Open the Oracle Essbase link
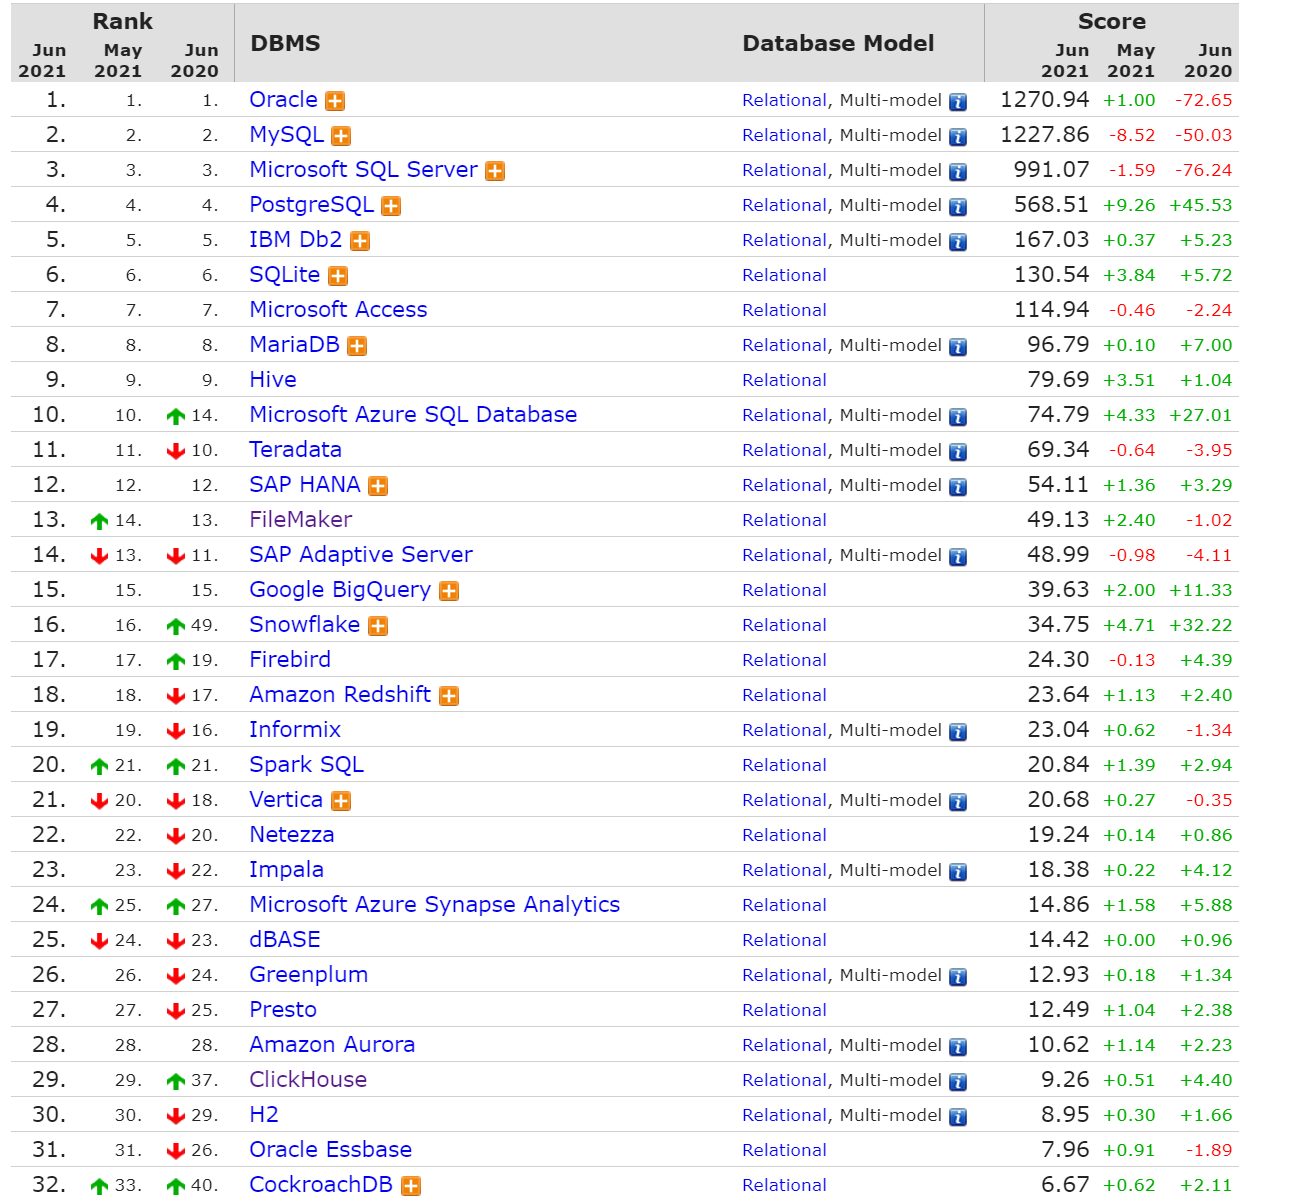1289x1198 pixels. click(330, 1150)
